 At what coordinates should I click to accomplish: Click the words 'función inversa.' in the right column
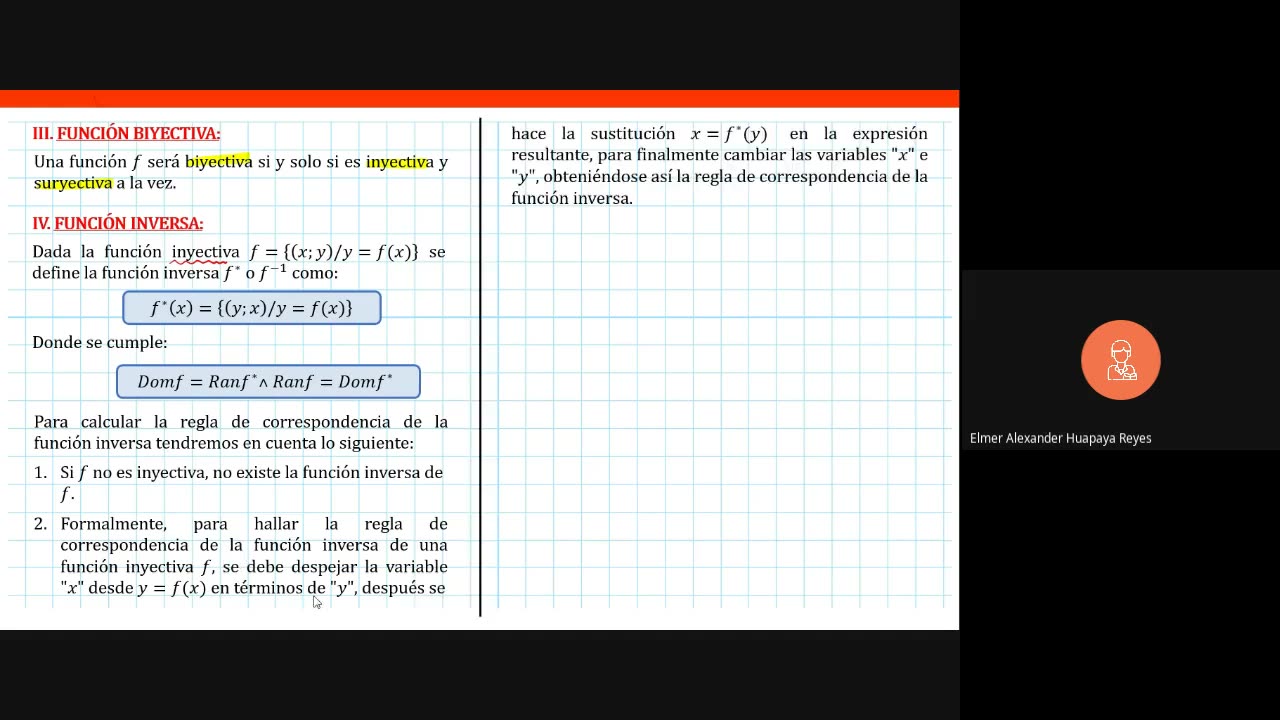(572, 198)
